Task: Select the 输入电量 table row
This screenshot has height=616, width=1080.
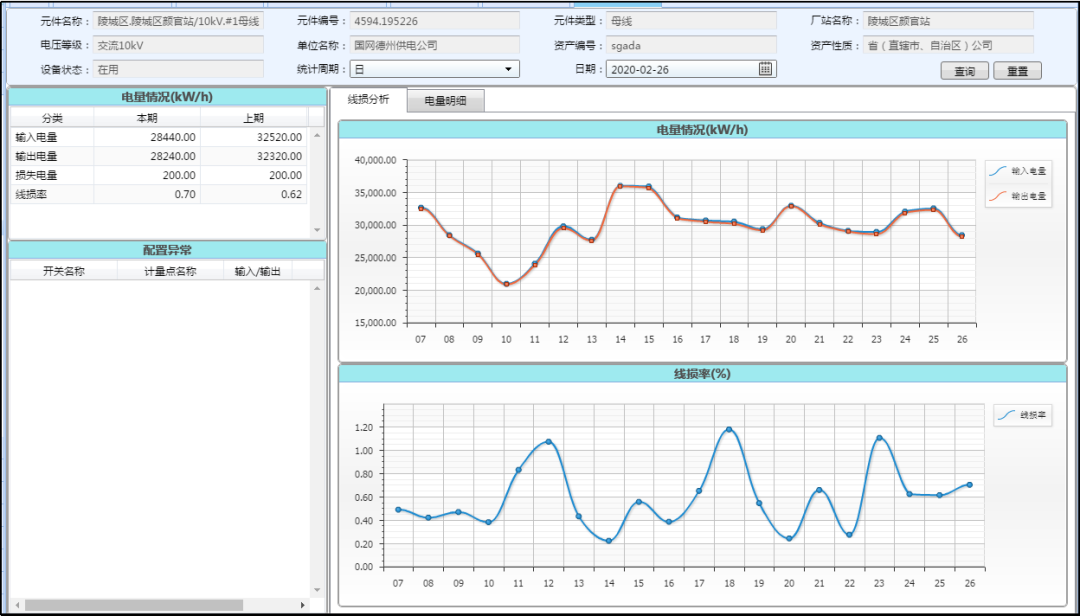Action: click(x=158, y=137)
